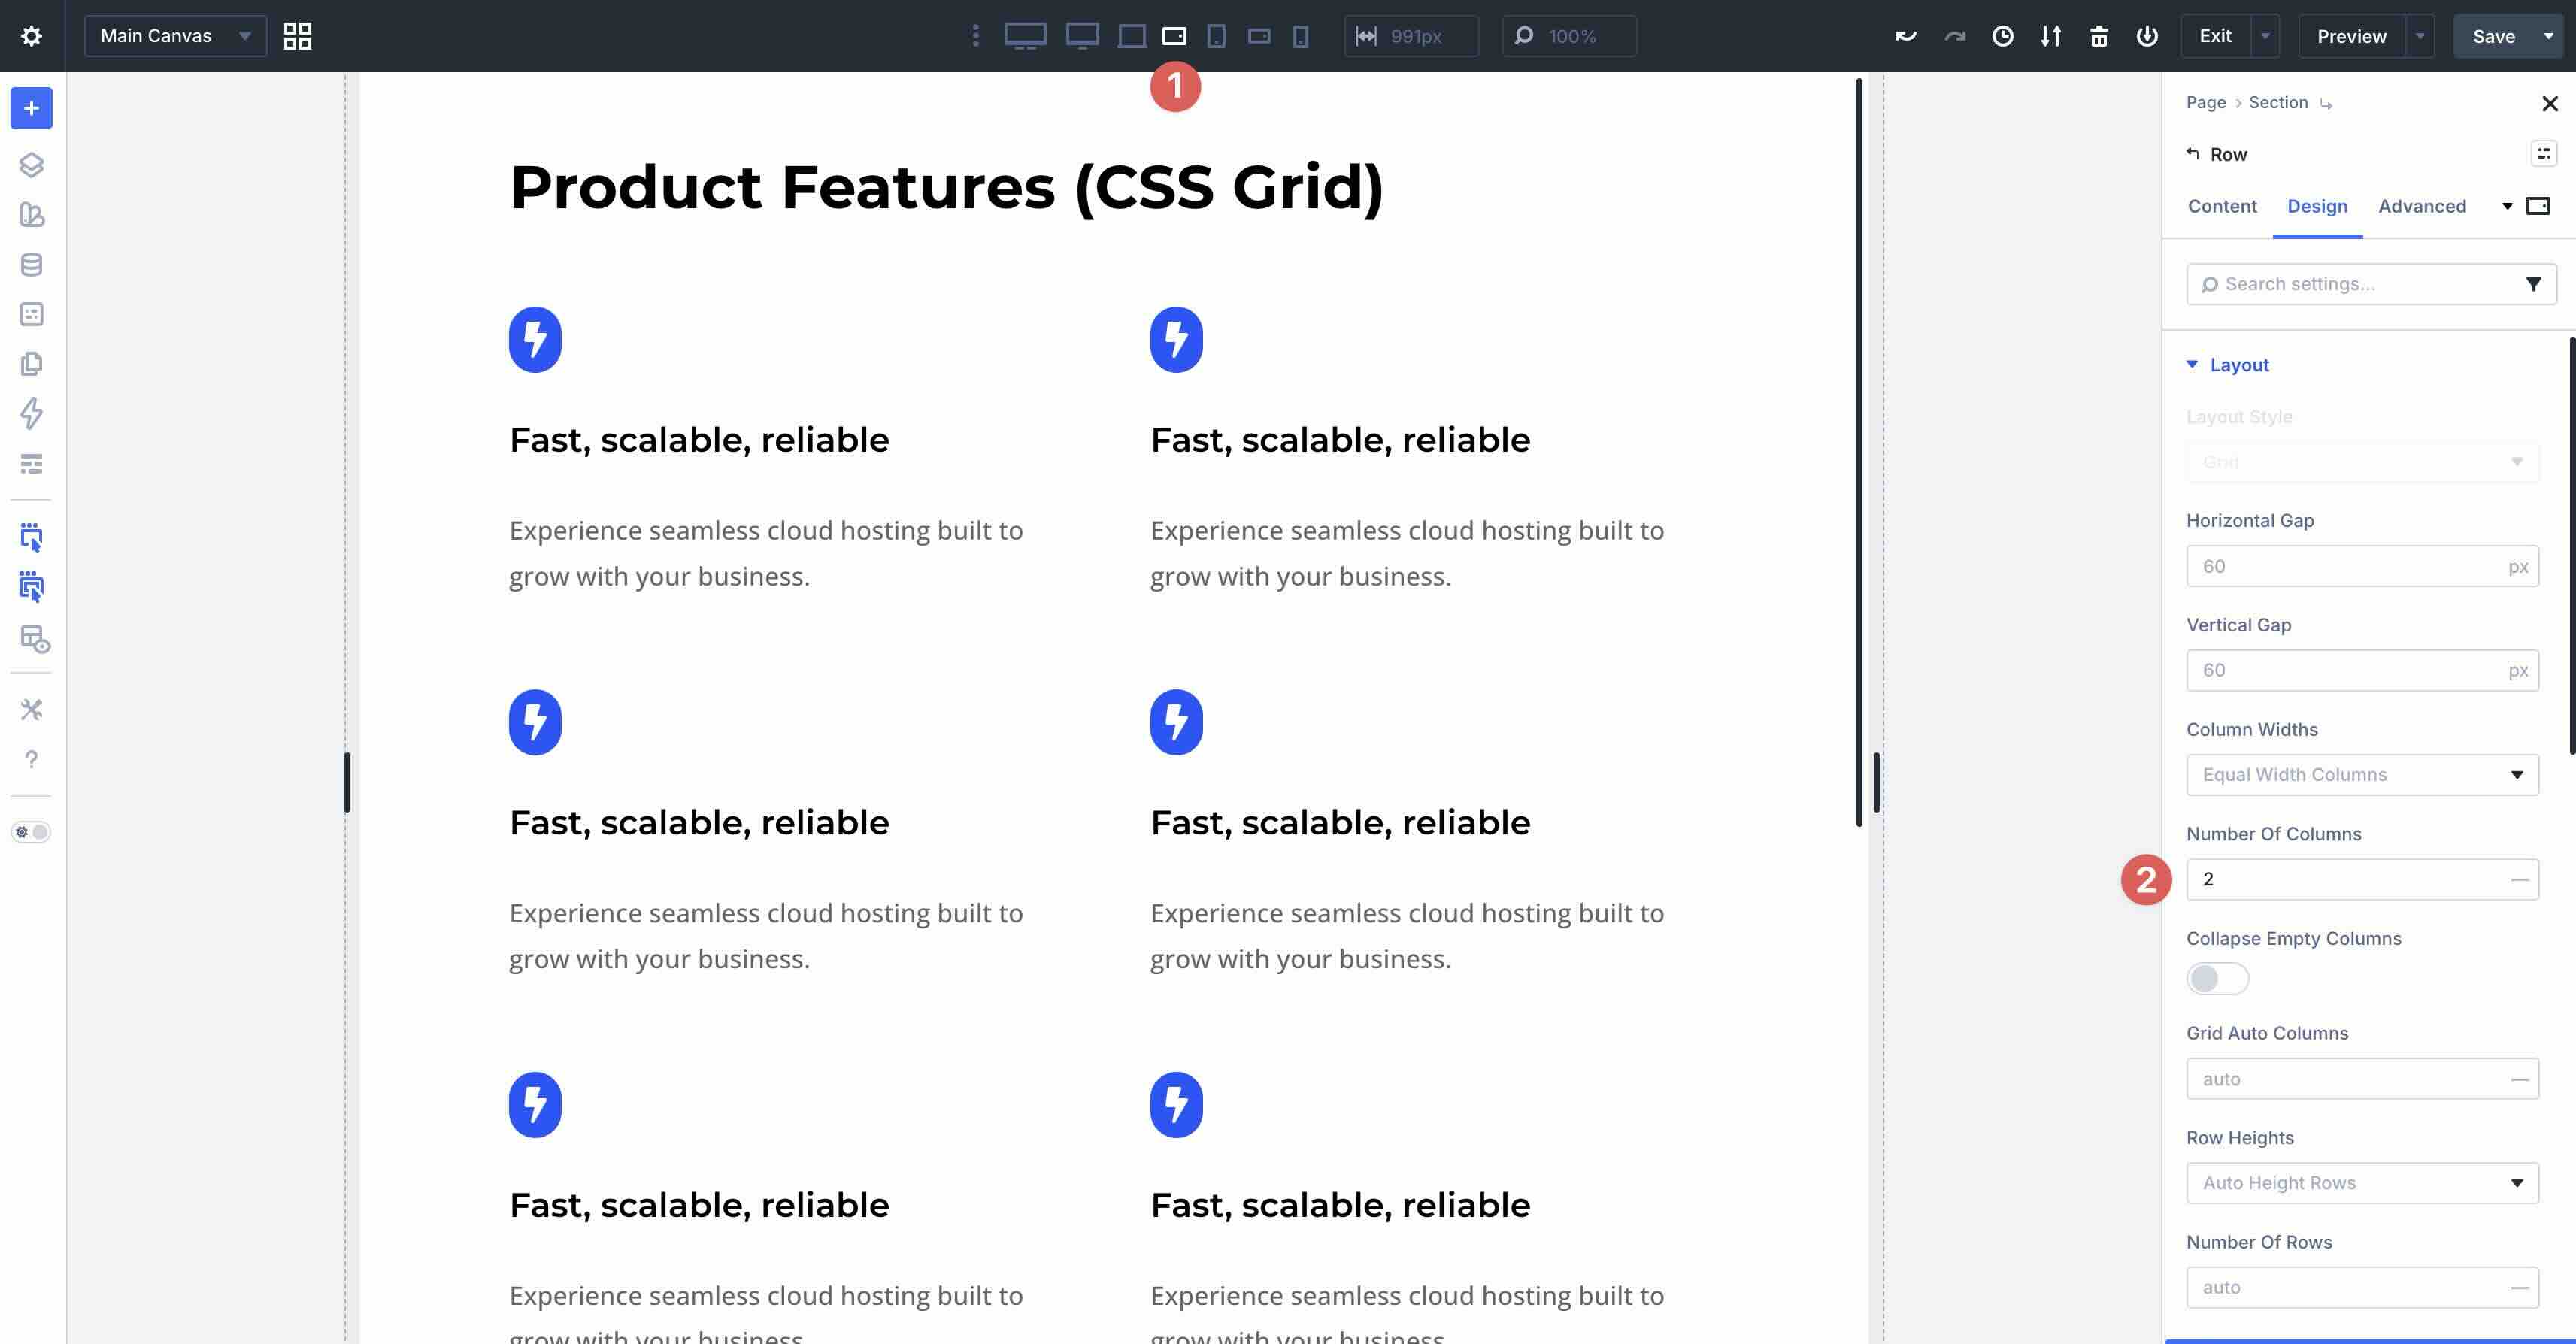The image size is (2576, 1344).
Task: Toggle the gear switch at sidebar bottom
Action: (x=31, y=831)
